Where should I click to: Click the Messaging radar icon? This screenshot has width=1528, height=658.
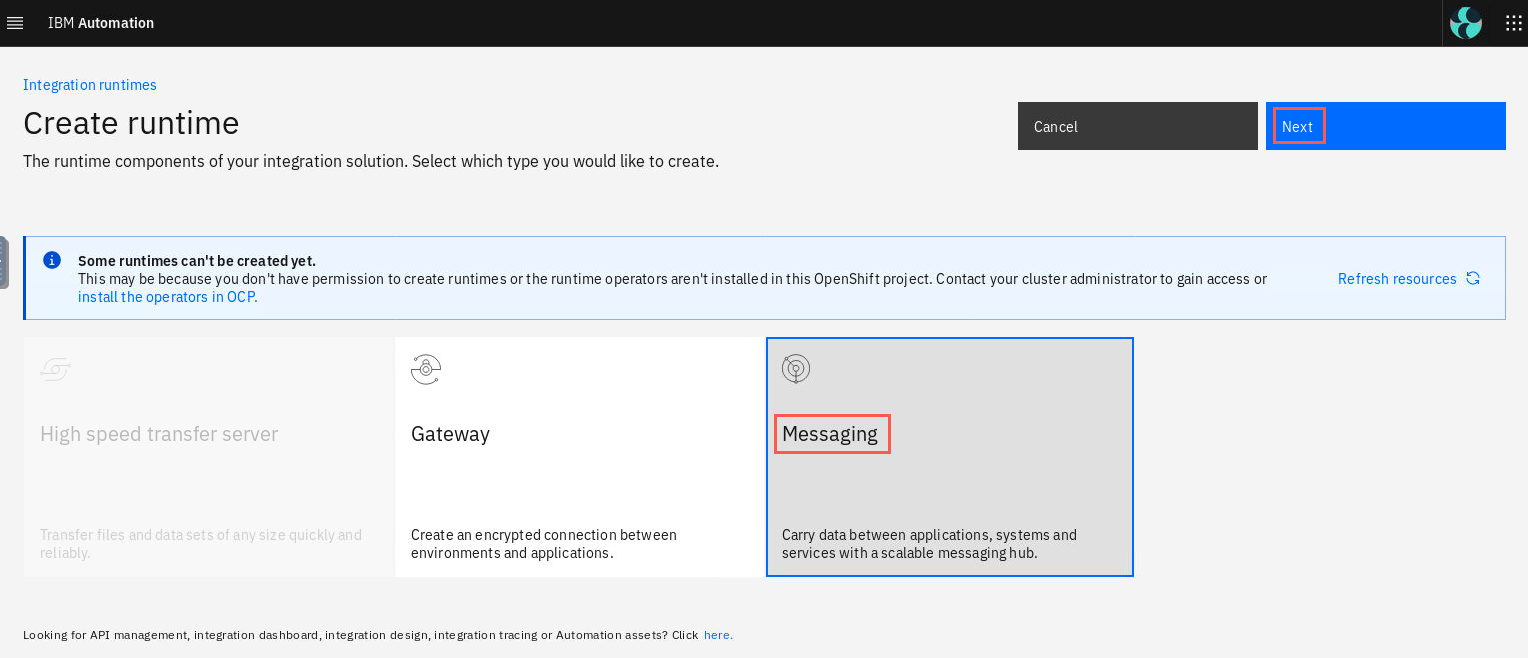pyautogui.click(x=796, y=369)
